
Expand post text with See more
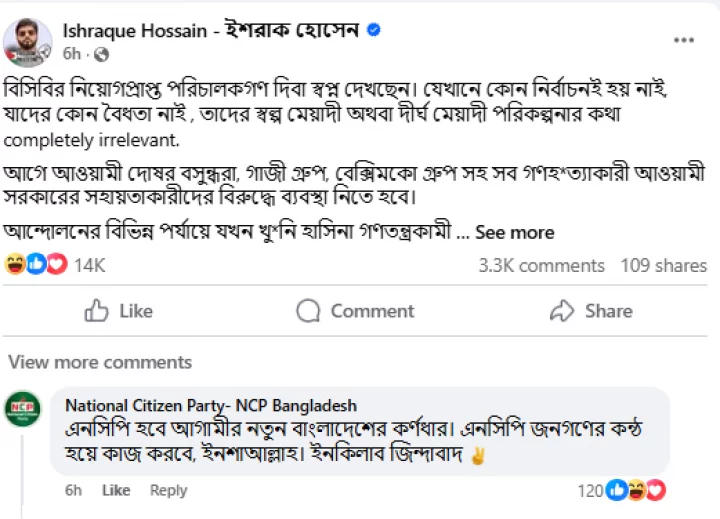tap(514, 232)
